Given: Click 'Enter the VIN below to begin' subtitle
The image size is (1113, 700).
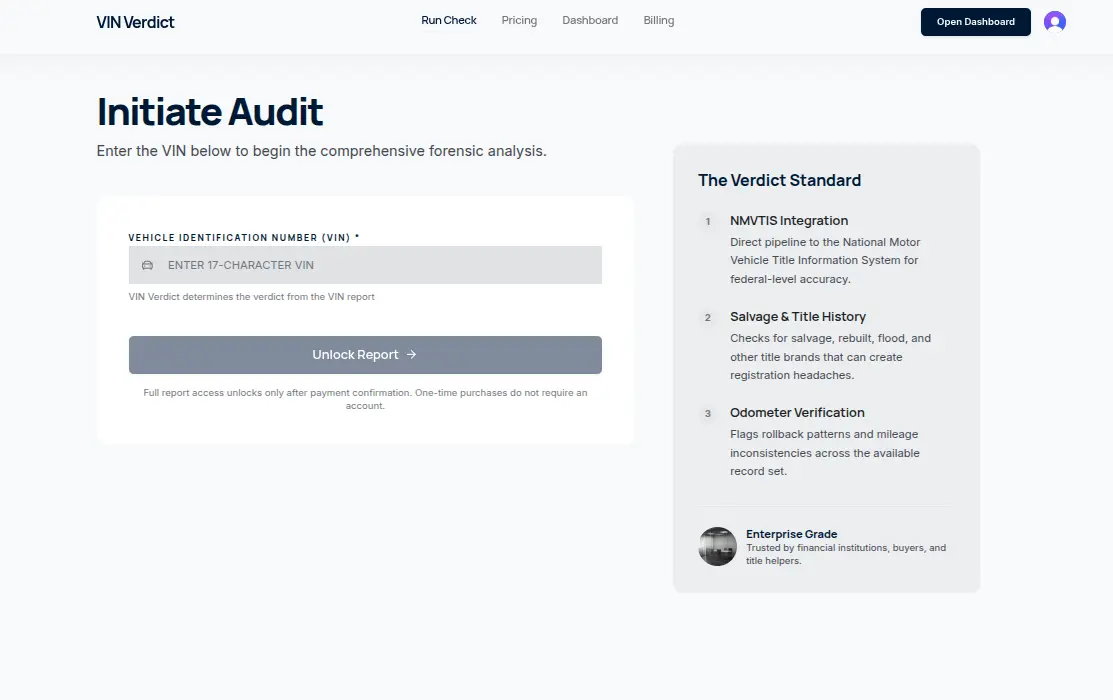Looking at the screenshot, I should pyautogui.click(x=322, y=151).
